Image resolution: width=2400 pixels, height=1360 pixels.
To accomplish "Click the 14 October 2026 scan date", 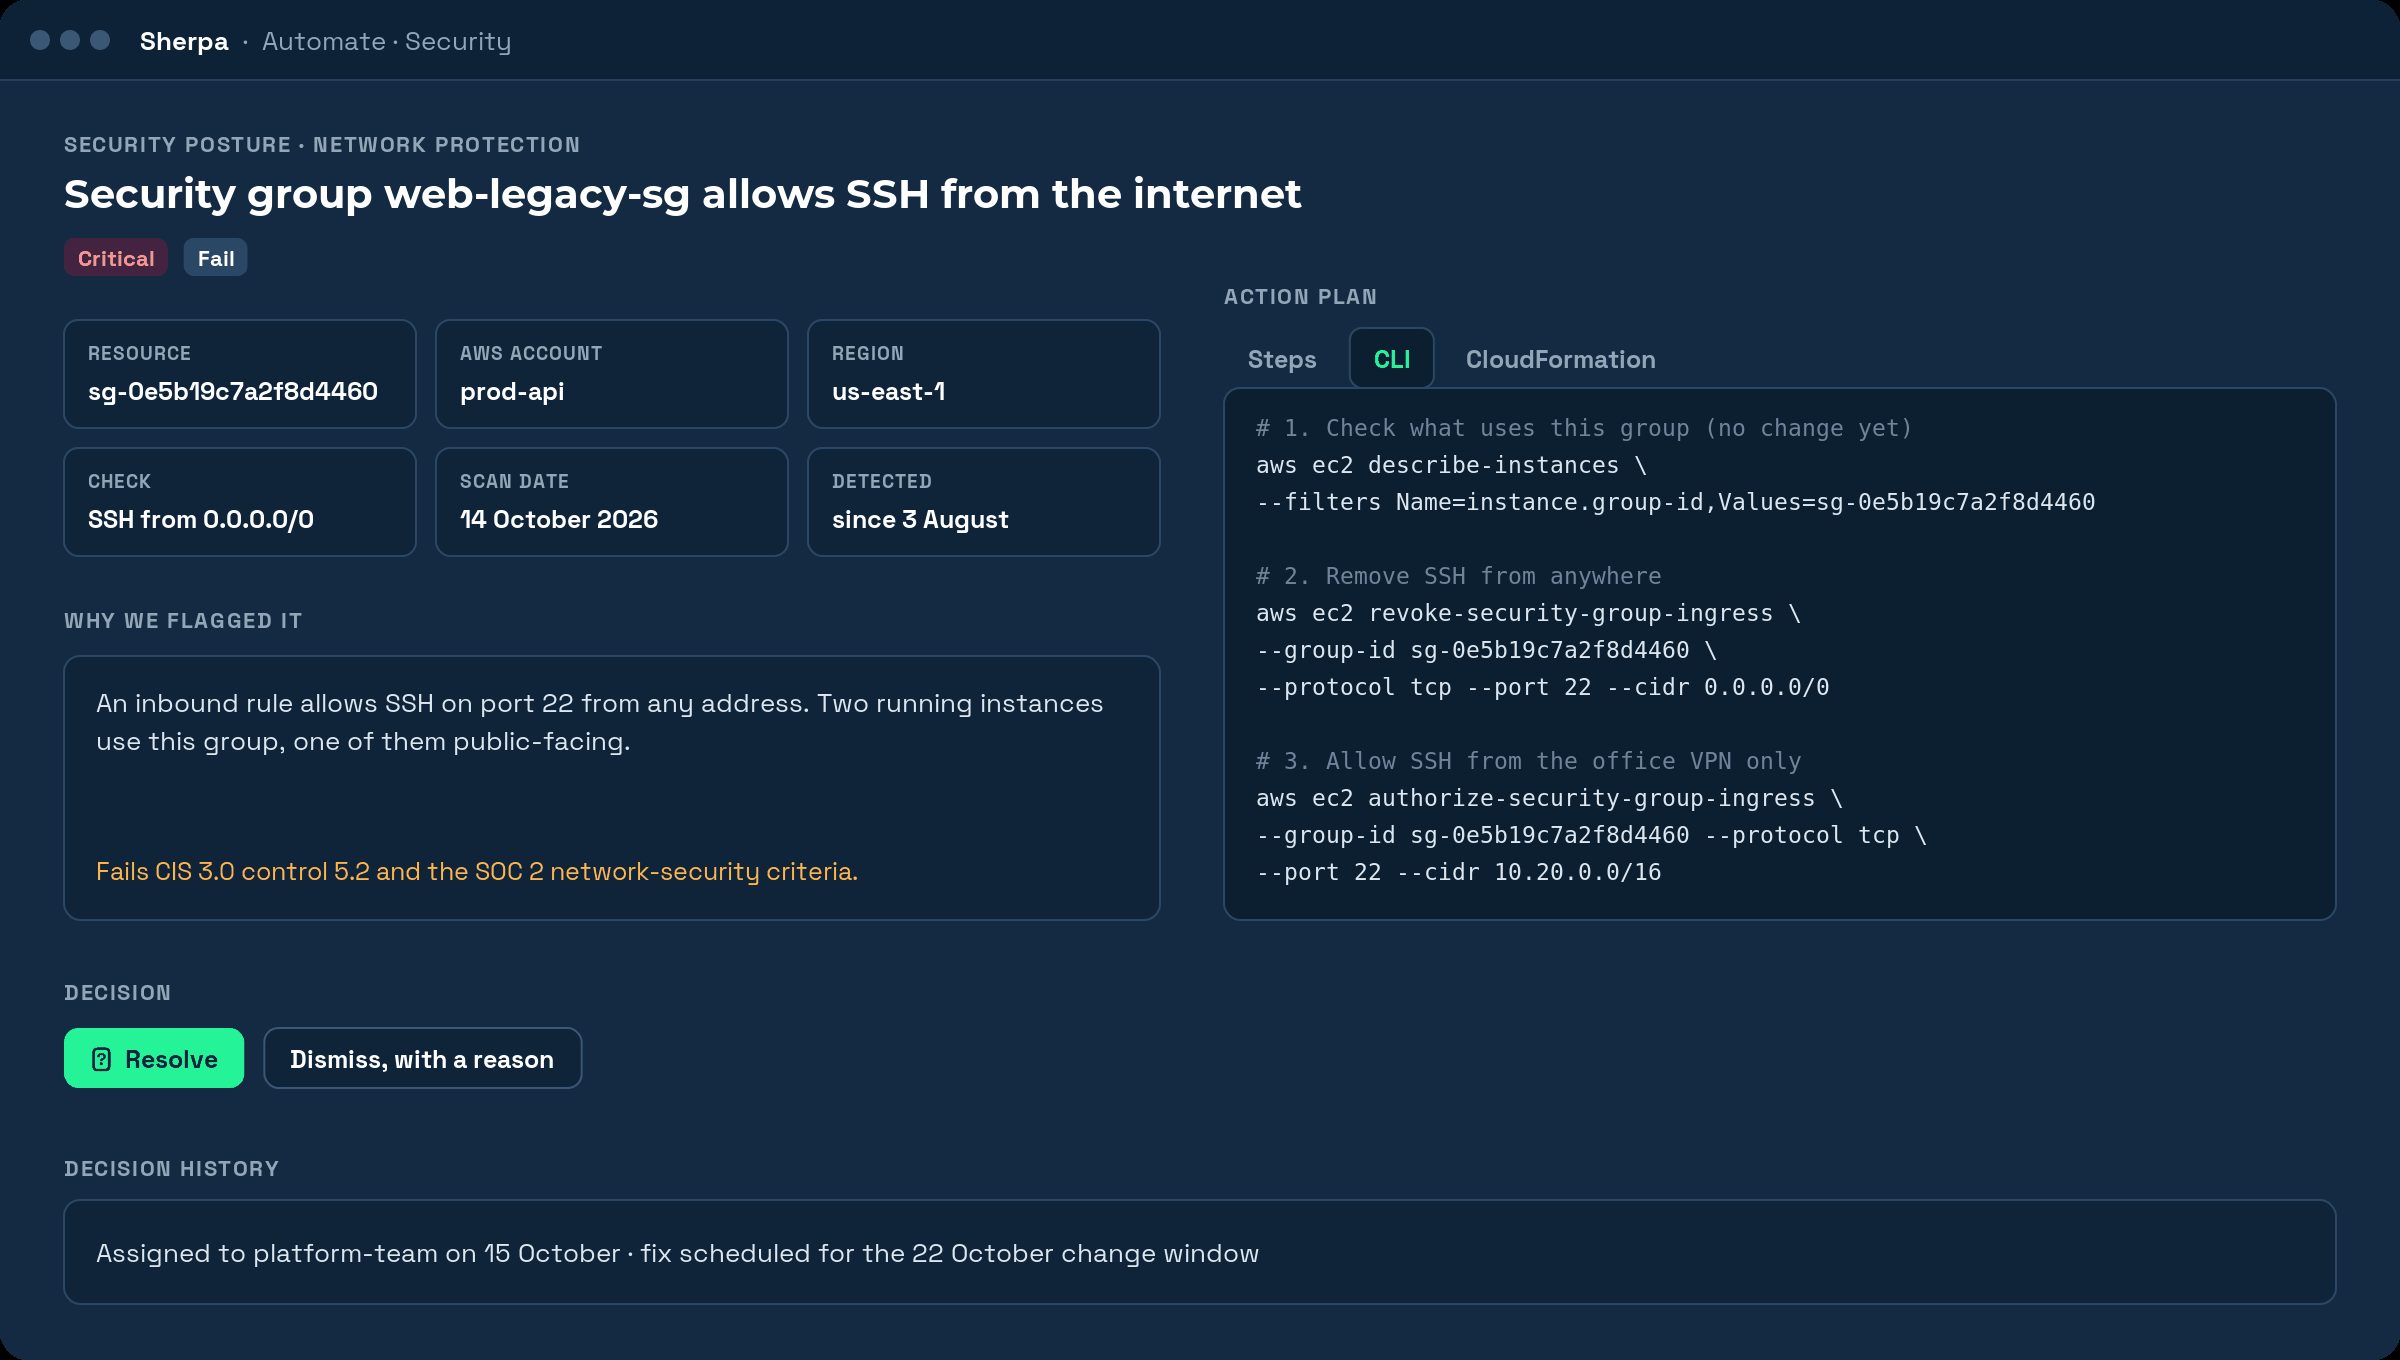I will 559,519.
